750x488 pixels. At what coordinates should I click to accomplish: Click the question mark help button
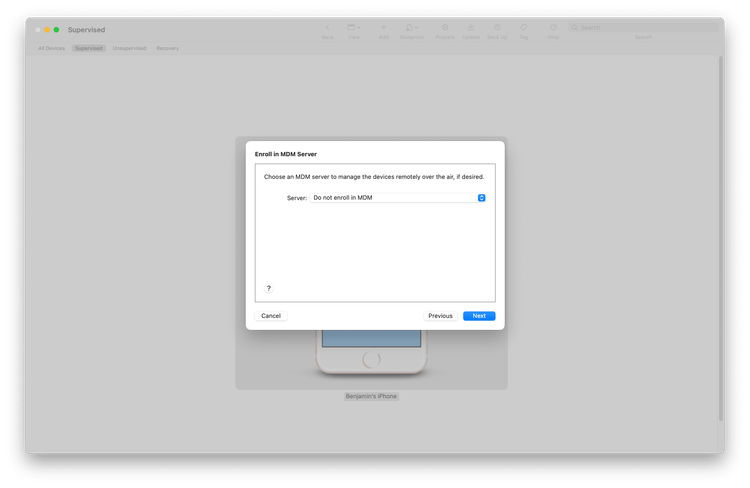268,288
